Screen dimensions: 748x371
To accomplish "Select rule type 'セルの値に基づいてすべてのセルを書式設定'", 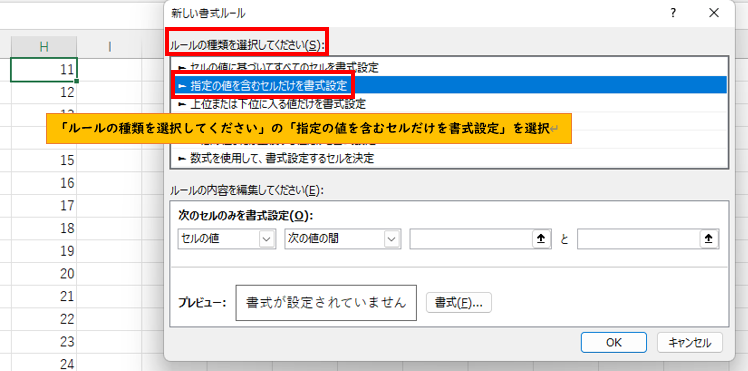I will [449, 68].
